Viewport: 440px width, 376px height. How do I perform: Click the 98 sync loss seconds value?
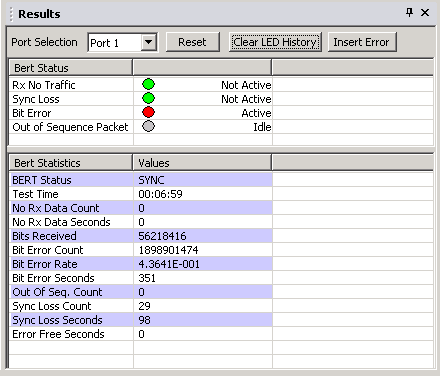click(144, 320)
